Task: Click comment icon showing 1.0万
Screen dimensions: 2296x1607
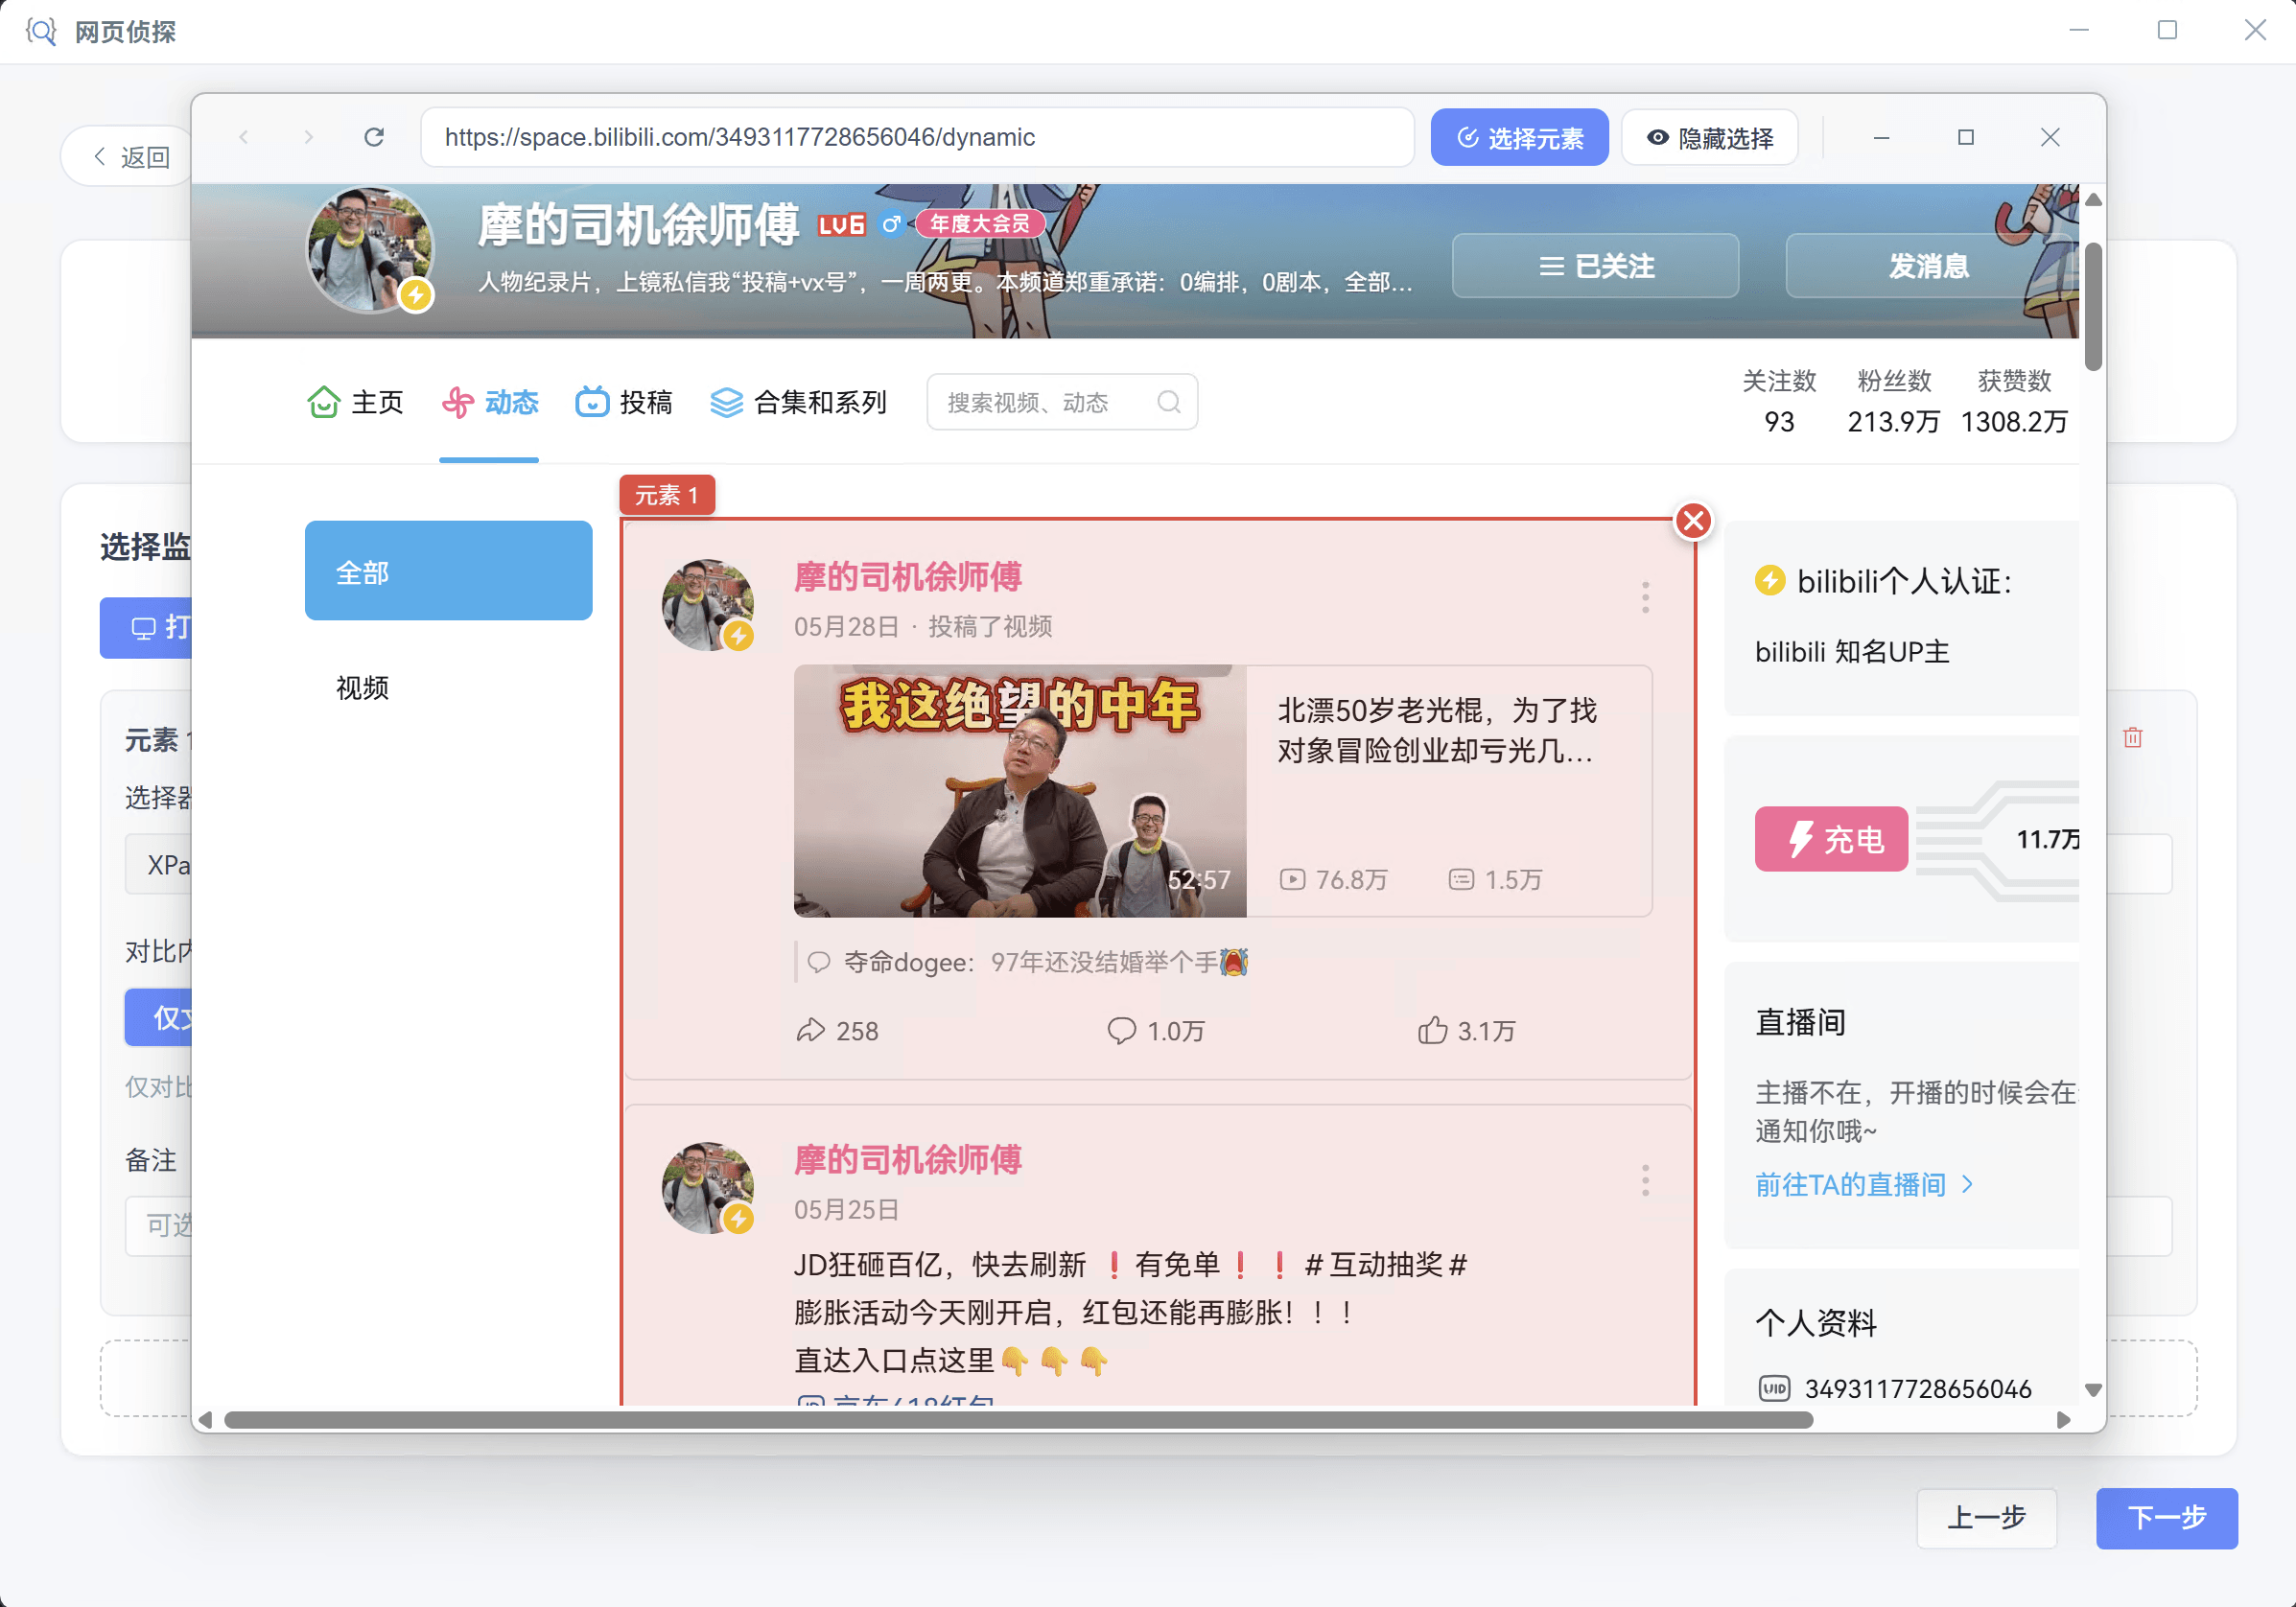Action: pyautogui.click(x=1121, y=1030)
